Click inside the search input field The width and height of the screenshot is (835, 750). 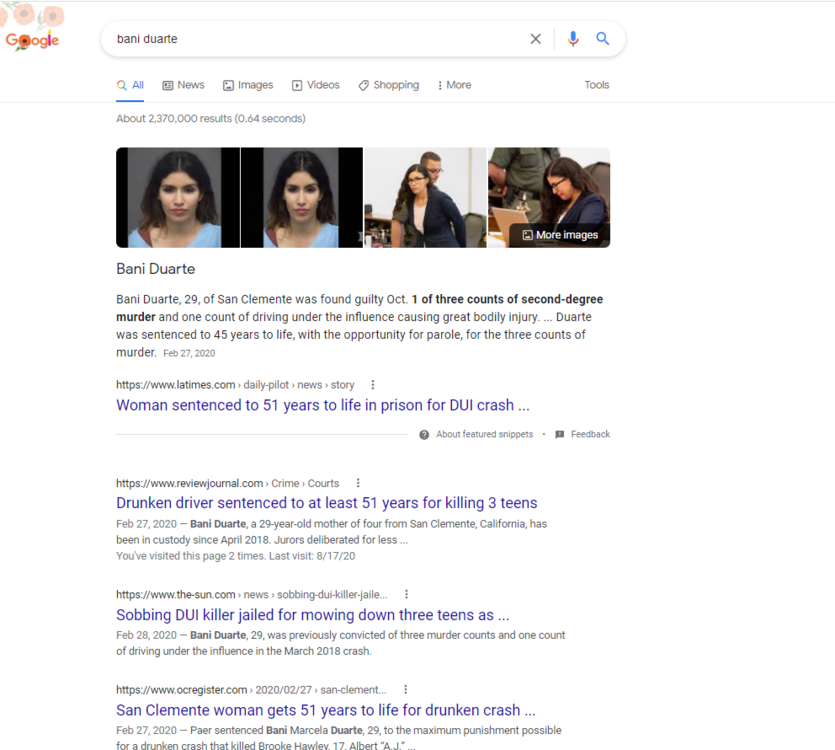pos(310,39)
